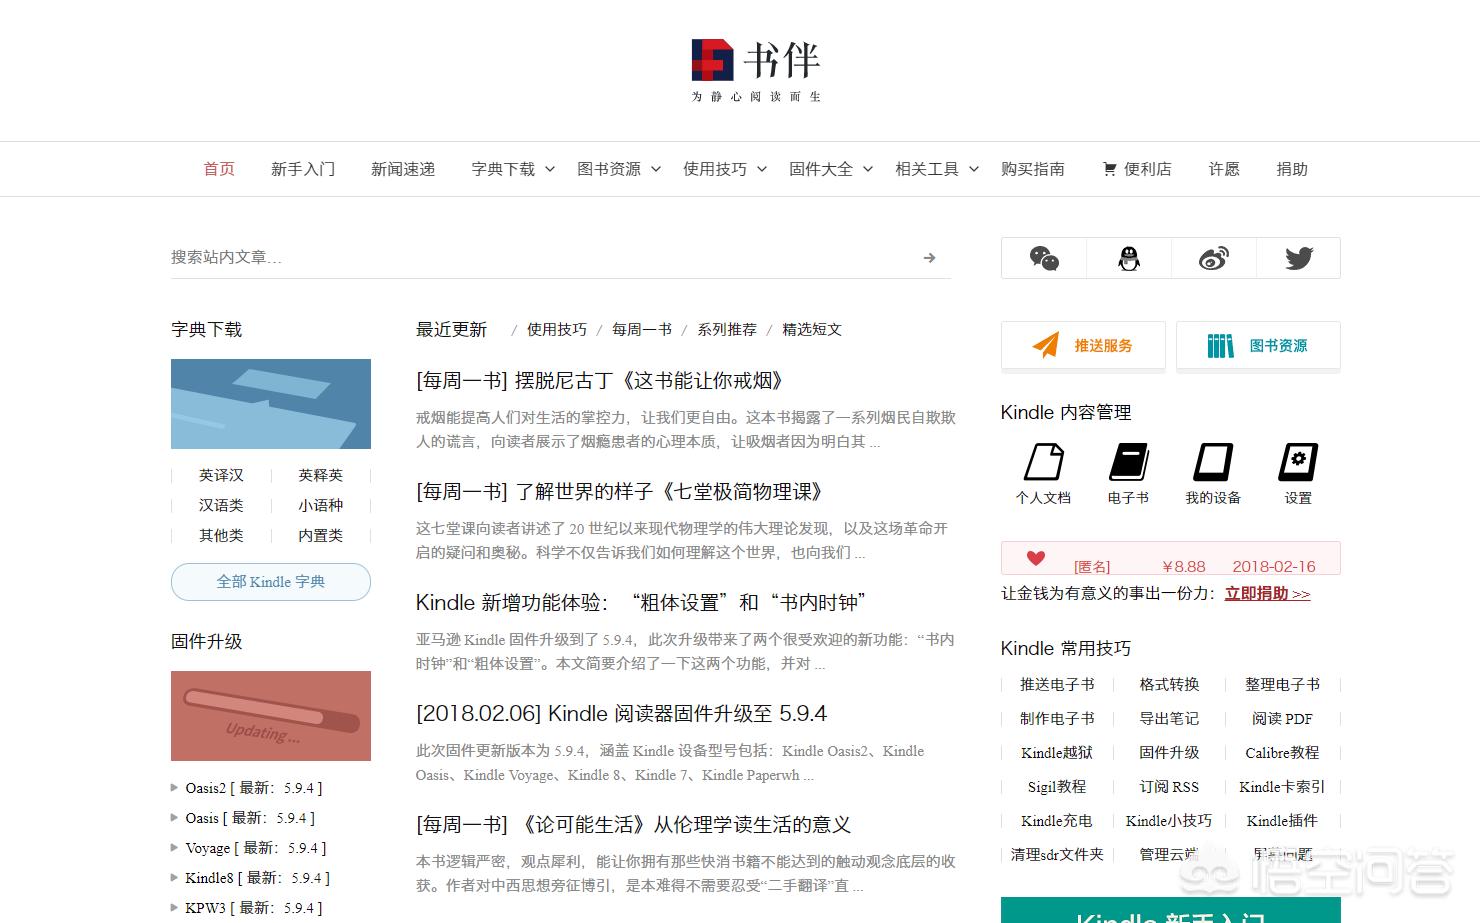The width and height of the screenshot is (1480, 923).
Task: Open 阅读 PDF tip link
Action: click(x=1282, y=718)
